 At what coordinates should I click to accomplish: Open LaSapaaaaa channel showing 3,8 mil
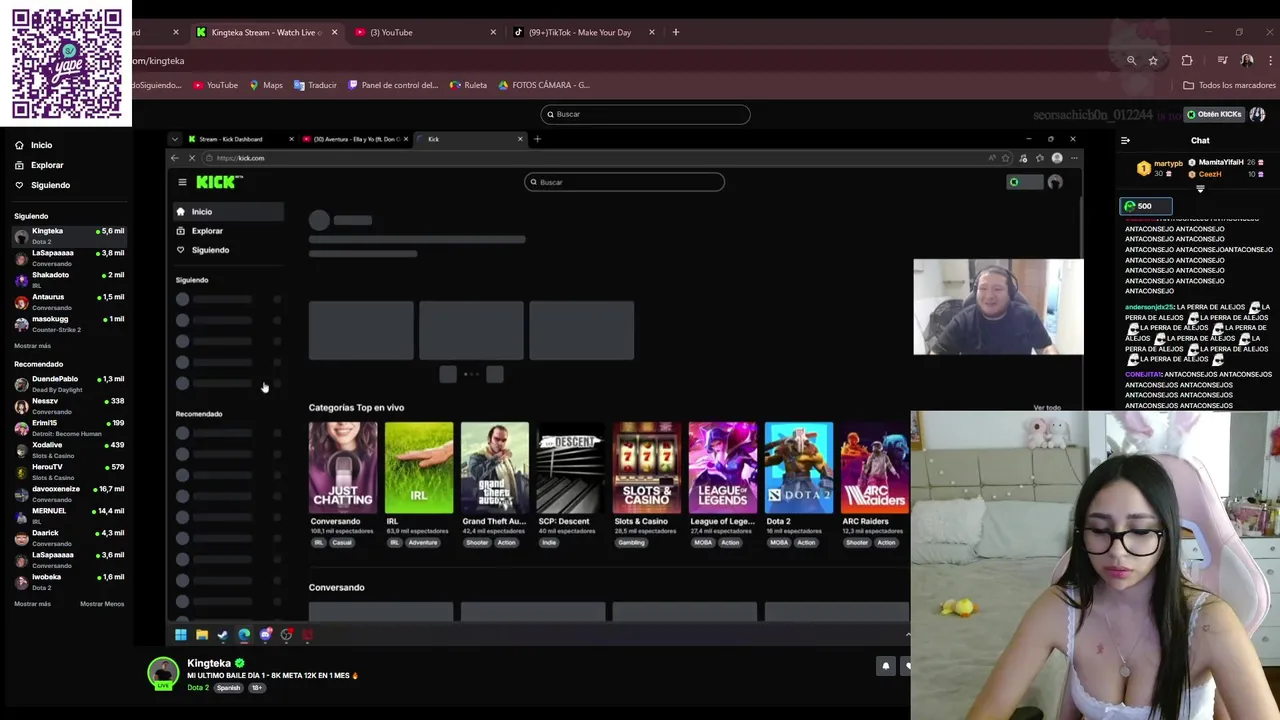point(68,258)
